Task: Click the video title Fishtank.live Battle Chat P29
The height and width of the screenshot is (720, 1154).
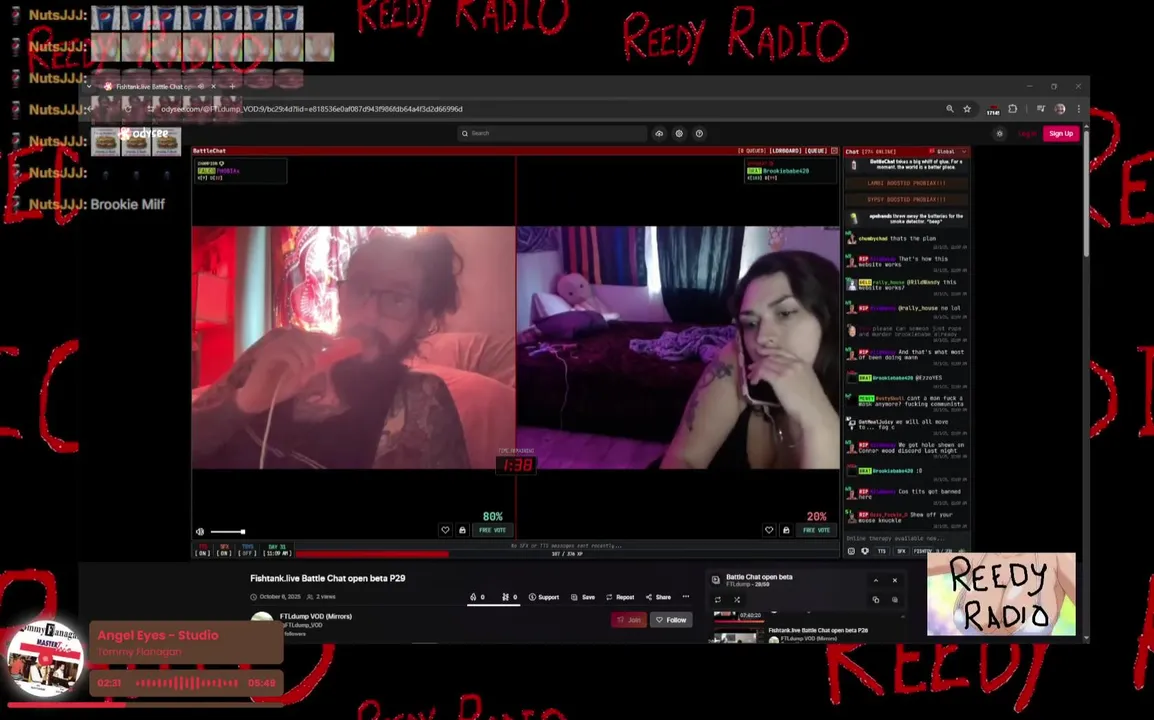Action: tap(328, 579)
